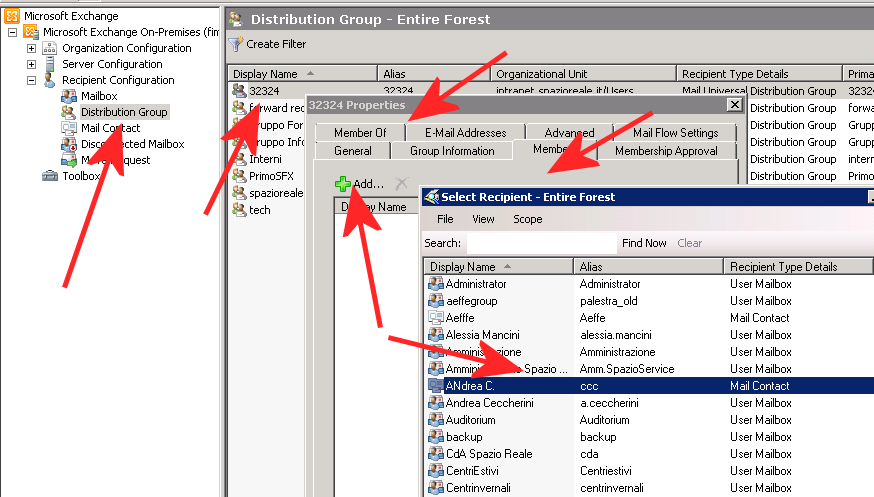Click the Alessia Mancini mailbox icon

(x=435, y=335)
